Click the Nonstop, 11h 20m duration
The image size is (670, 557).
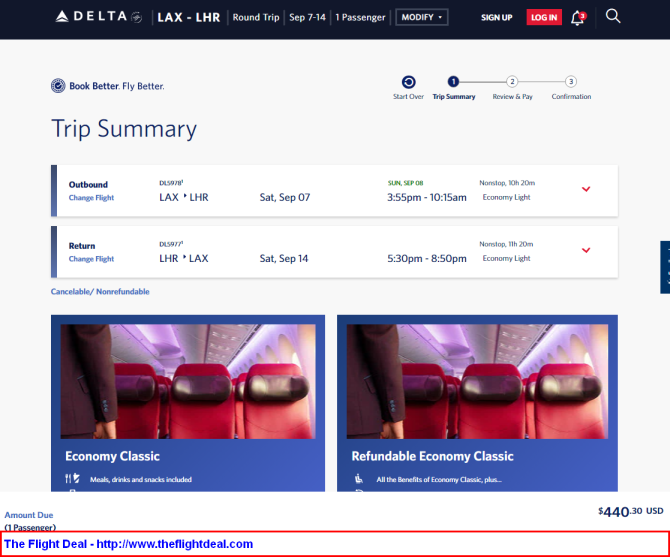click(x=506, y=244)
